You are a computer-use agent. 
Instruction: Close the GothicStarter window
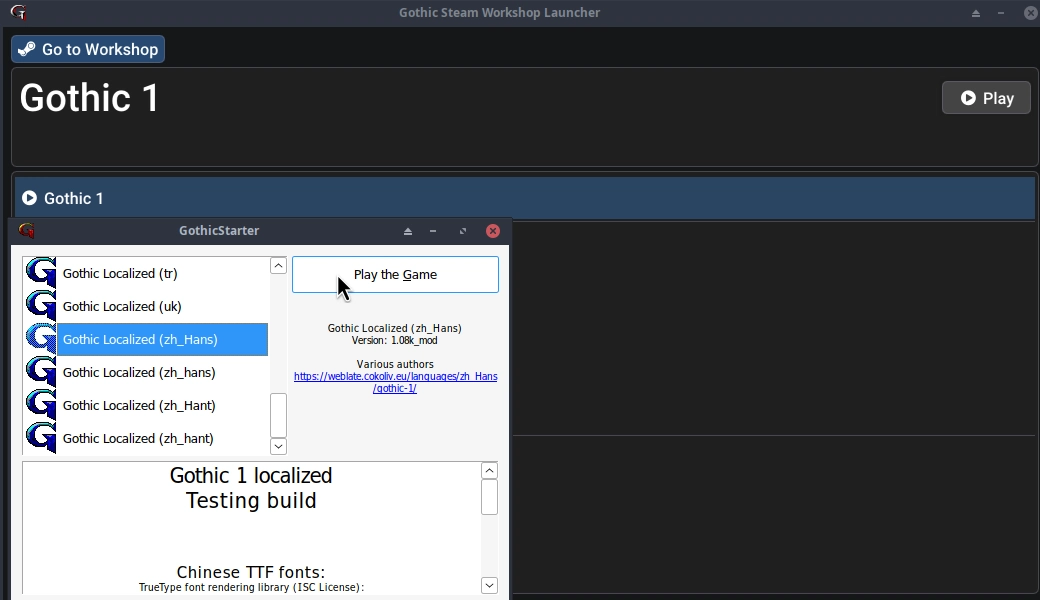click(x=493, y=231)
